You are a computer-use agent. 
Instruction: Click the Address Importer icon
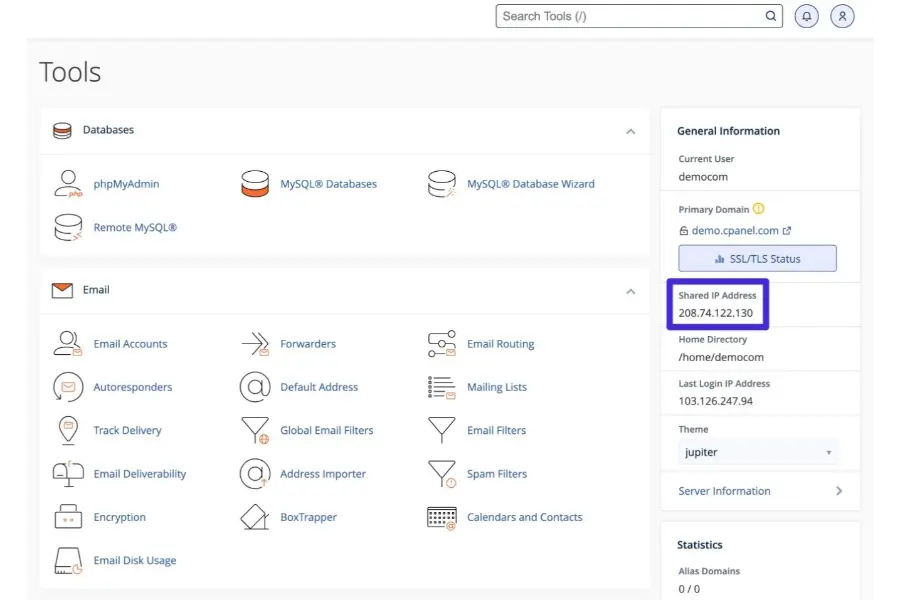click(255, 474)
